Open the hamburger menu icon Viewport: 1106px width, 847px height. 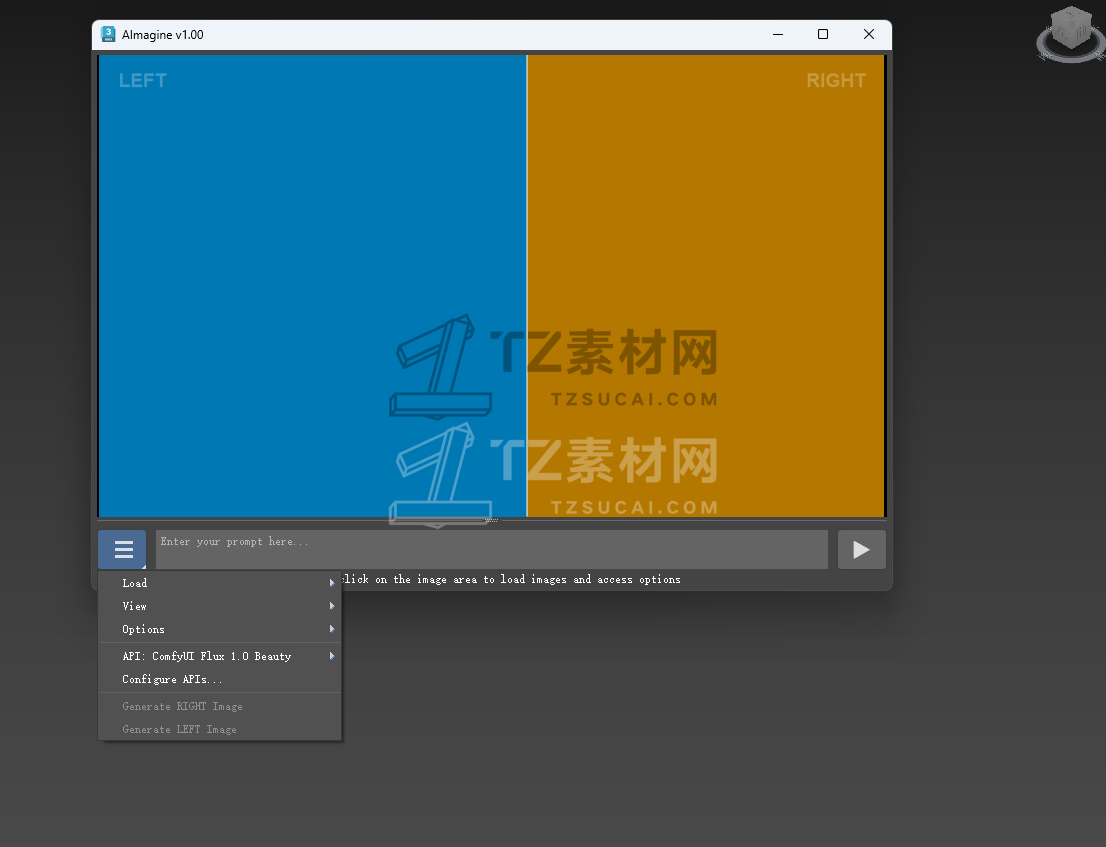[121, 549]
